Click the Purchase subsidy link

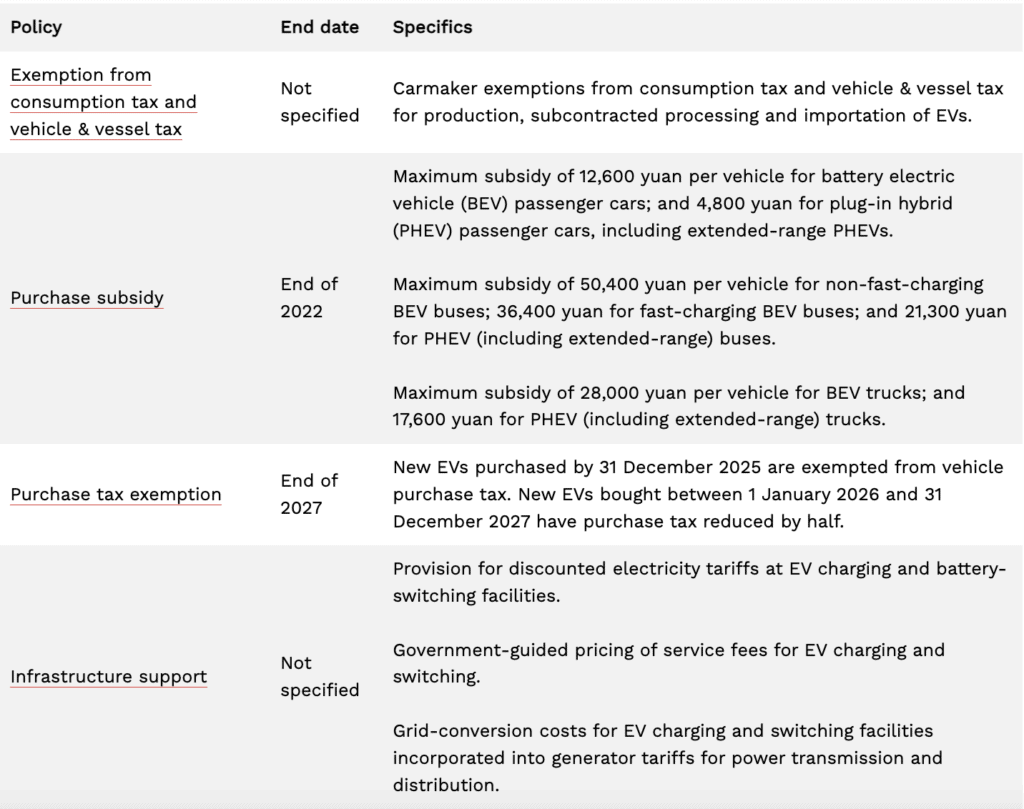(87, 298)
